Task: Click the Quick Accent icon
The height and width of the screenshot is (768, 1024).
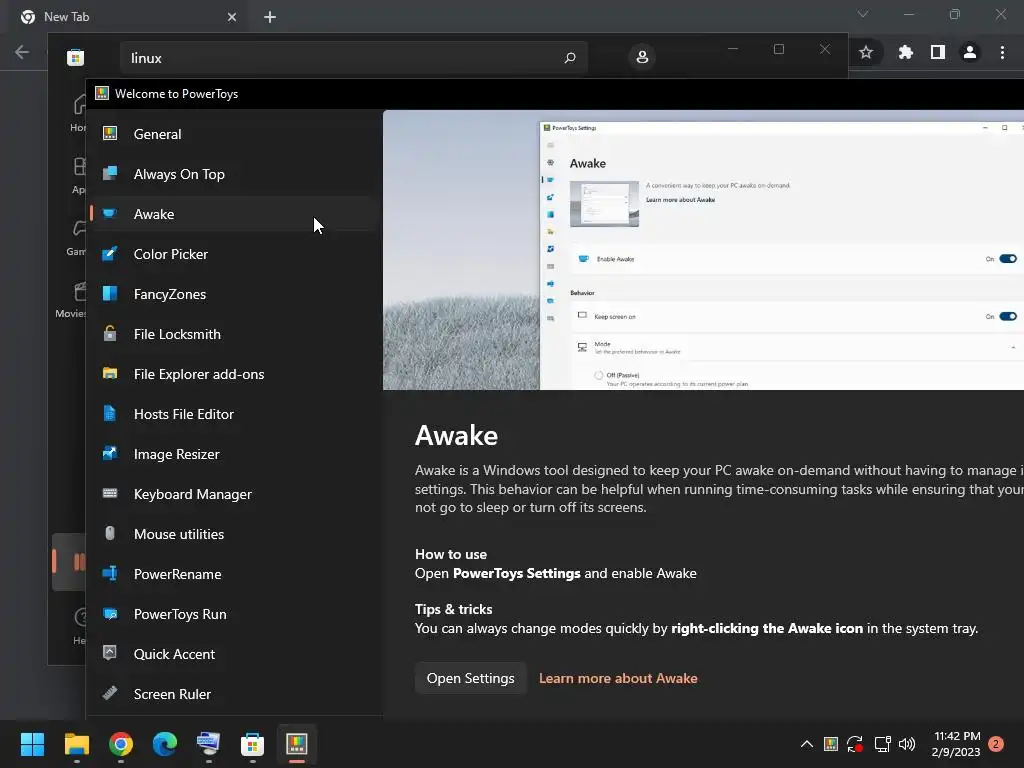Action: [x=110, y=652]
